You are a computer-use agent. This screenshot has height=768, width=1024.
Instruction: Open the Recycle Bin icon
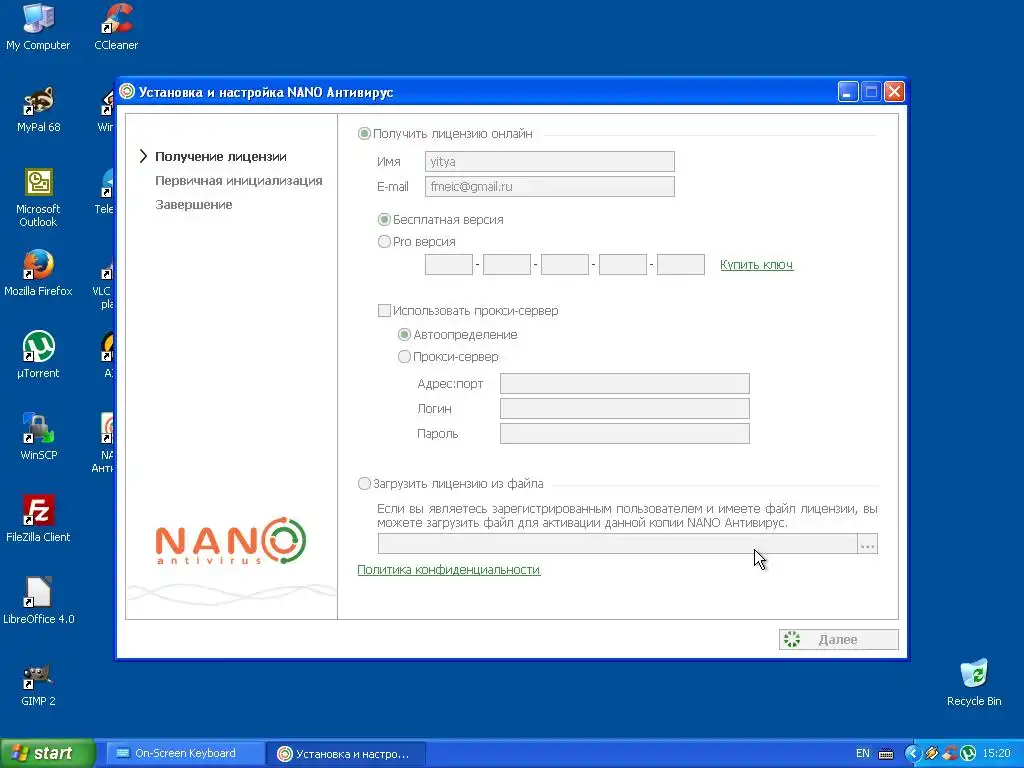974,682
